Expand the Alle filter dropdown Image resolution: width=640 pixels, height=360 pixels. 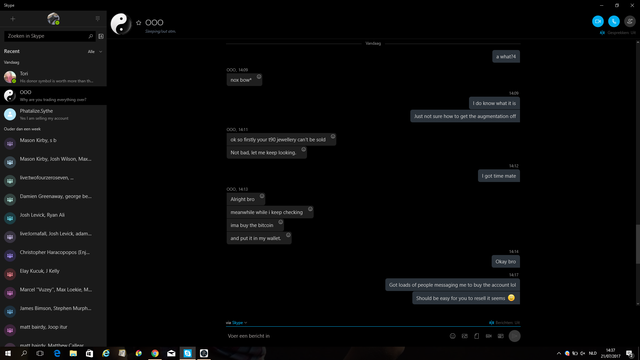click(95, 52)
